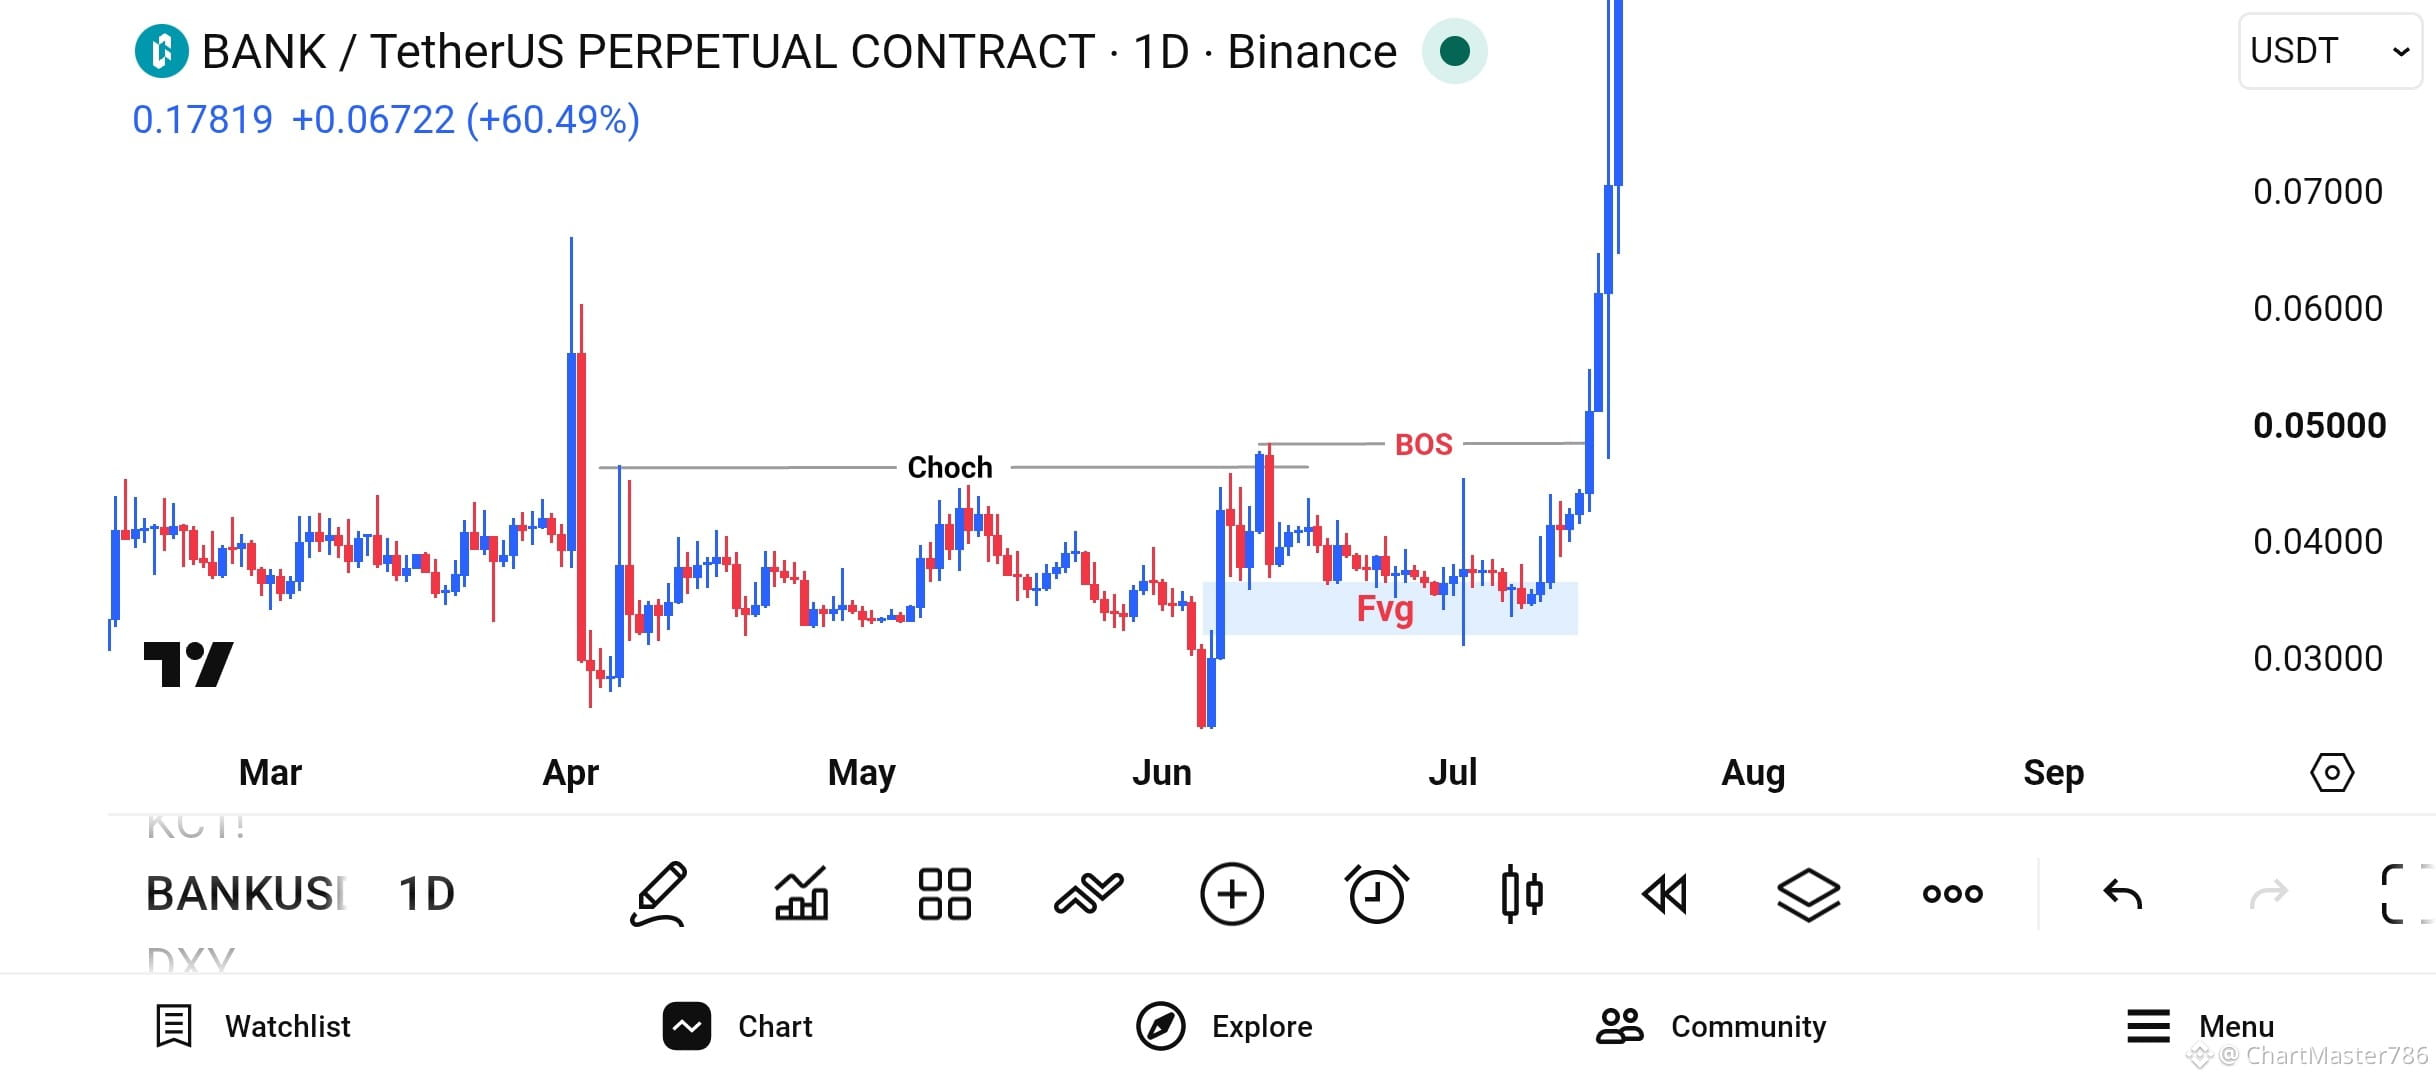Open the four-square layout templates icon
Viewport: 2436px width, 1080px height.
[x=945, y=893]
